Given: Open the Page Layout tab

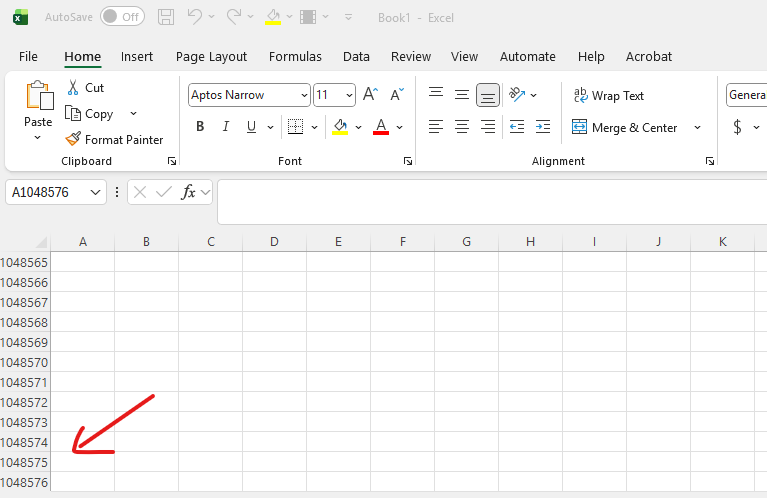Looking at the screenshot, I should (211, 57).
